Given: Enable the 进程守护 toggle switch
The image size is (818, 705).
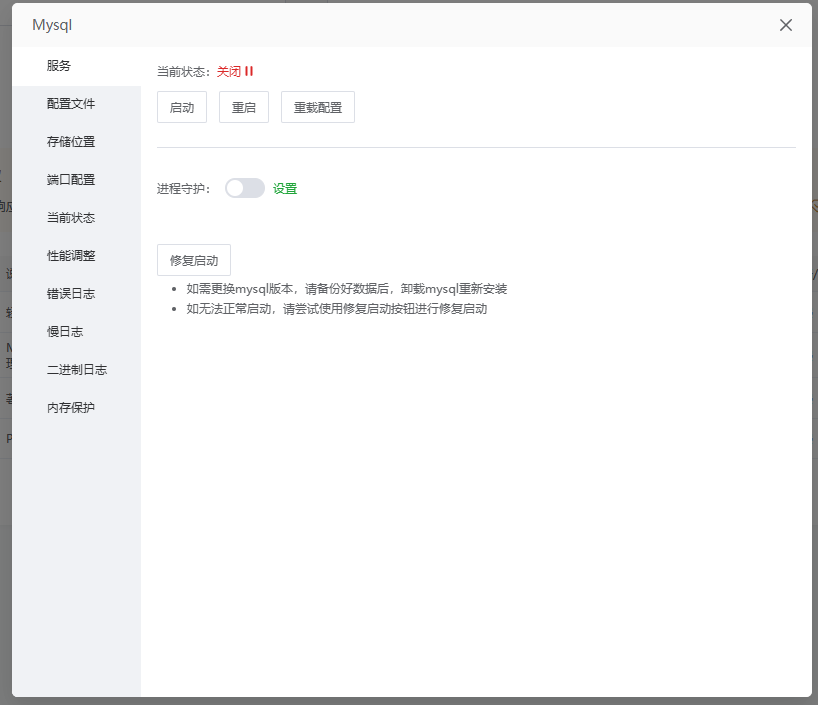Looking at the screenshot, I should (x=245, y=188).
